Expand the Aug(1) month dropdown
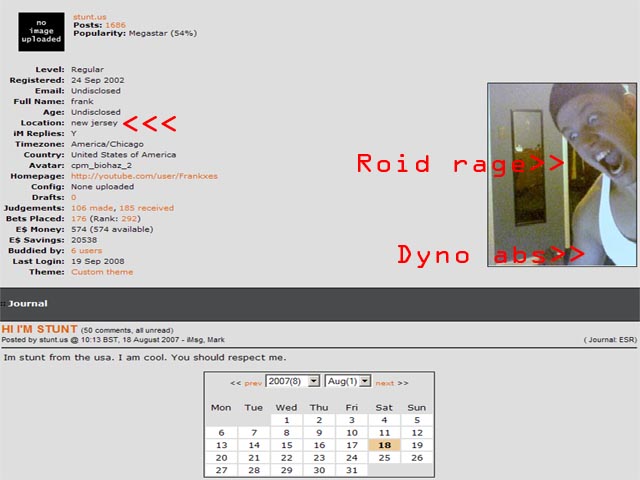Viewport: 640px width, 480px height. coord(347,382)
